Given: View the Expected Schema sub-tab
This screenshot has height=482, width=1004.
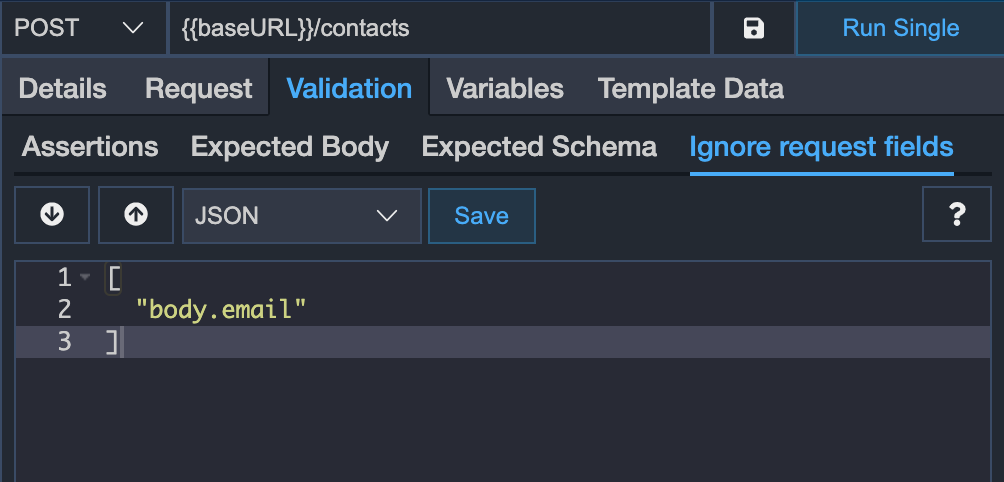Looking at the screenshot, I should [x=539, y=147].
